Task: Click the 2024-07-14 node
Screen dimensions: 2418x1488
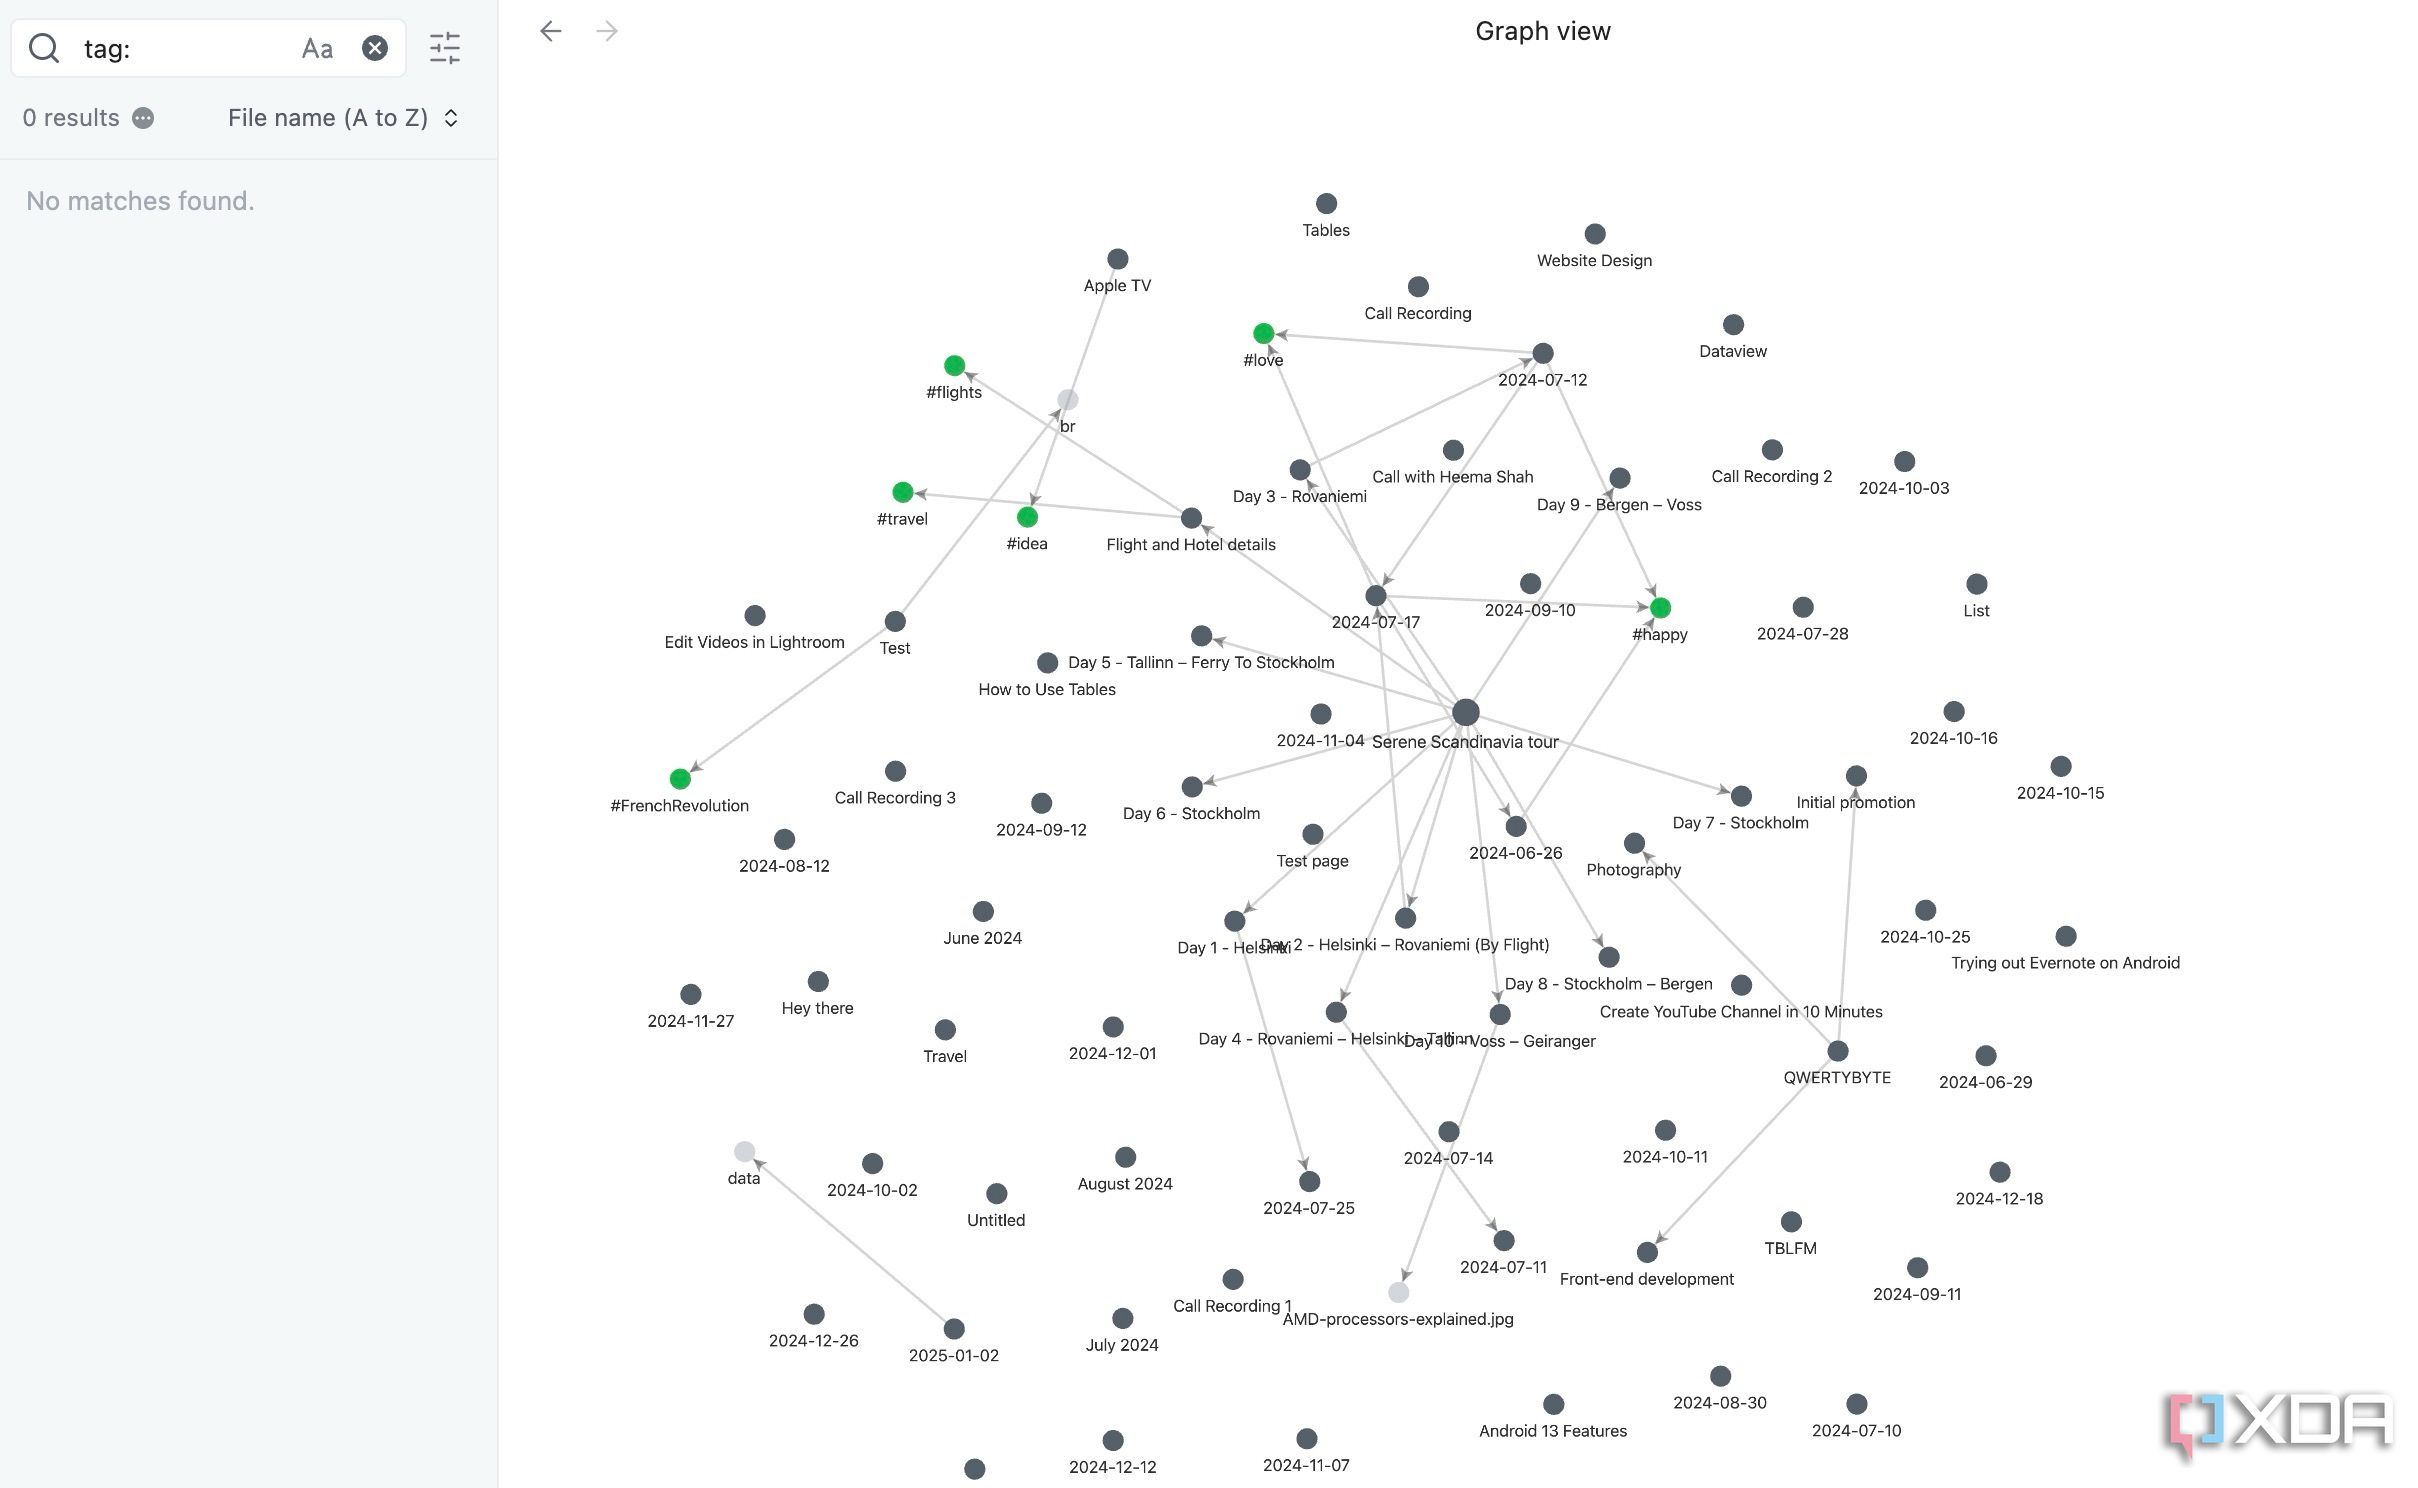Action: [x=1448, y=1131]
